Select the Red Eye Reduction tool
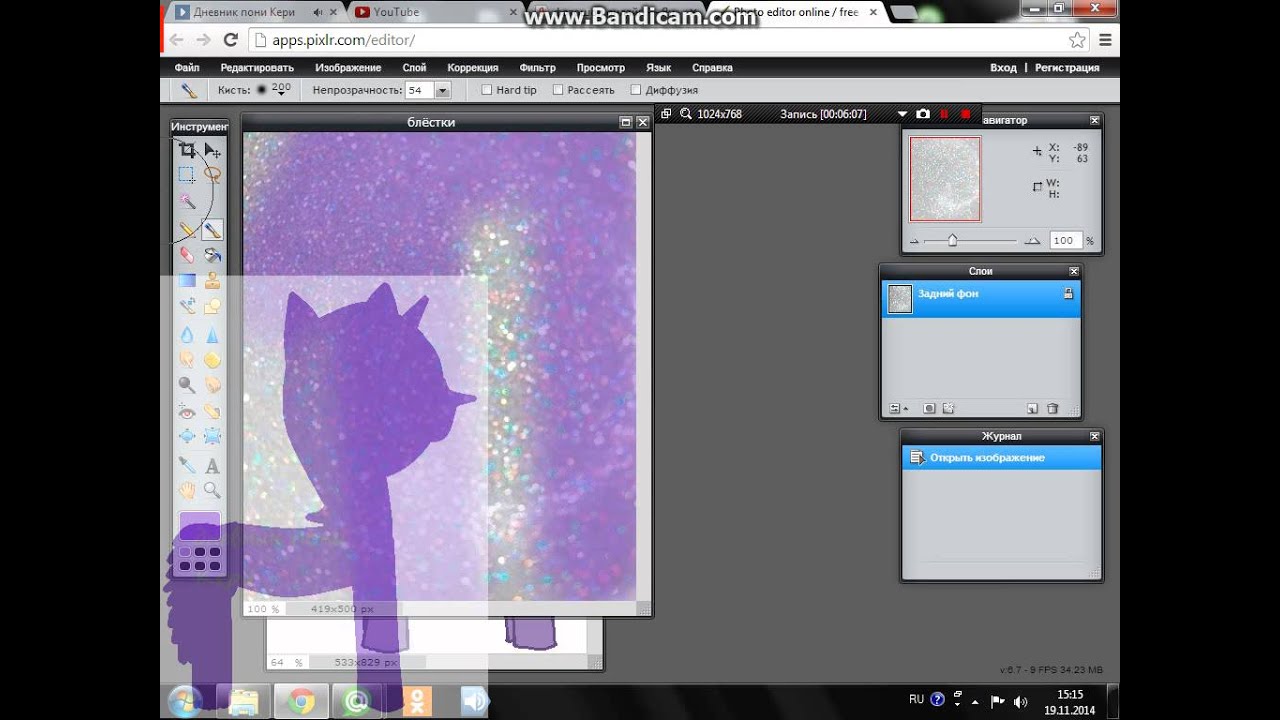1280x720 pixels. (187, 411)
